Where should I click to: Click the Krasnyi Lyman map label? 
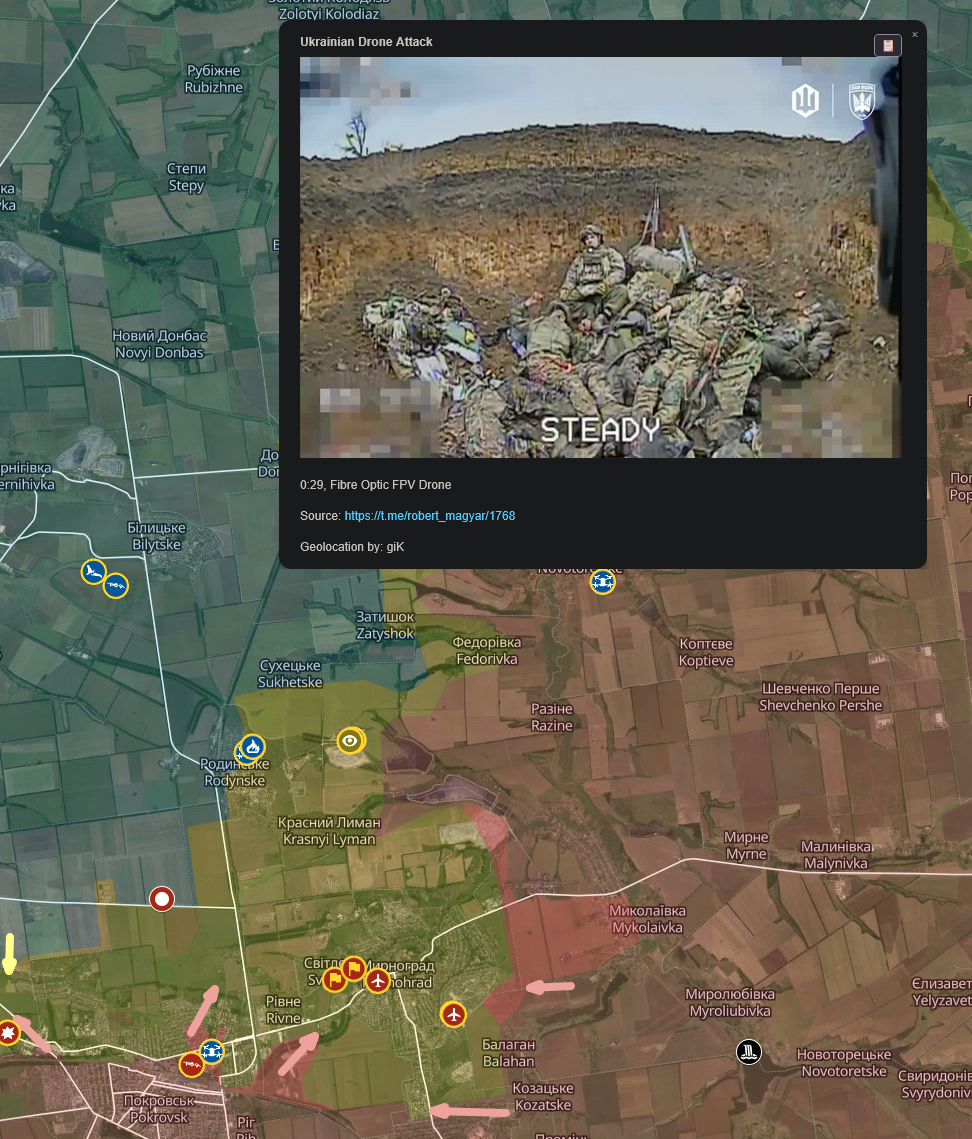point(329,831)
